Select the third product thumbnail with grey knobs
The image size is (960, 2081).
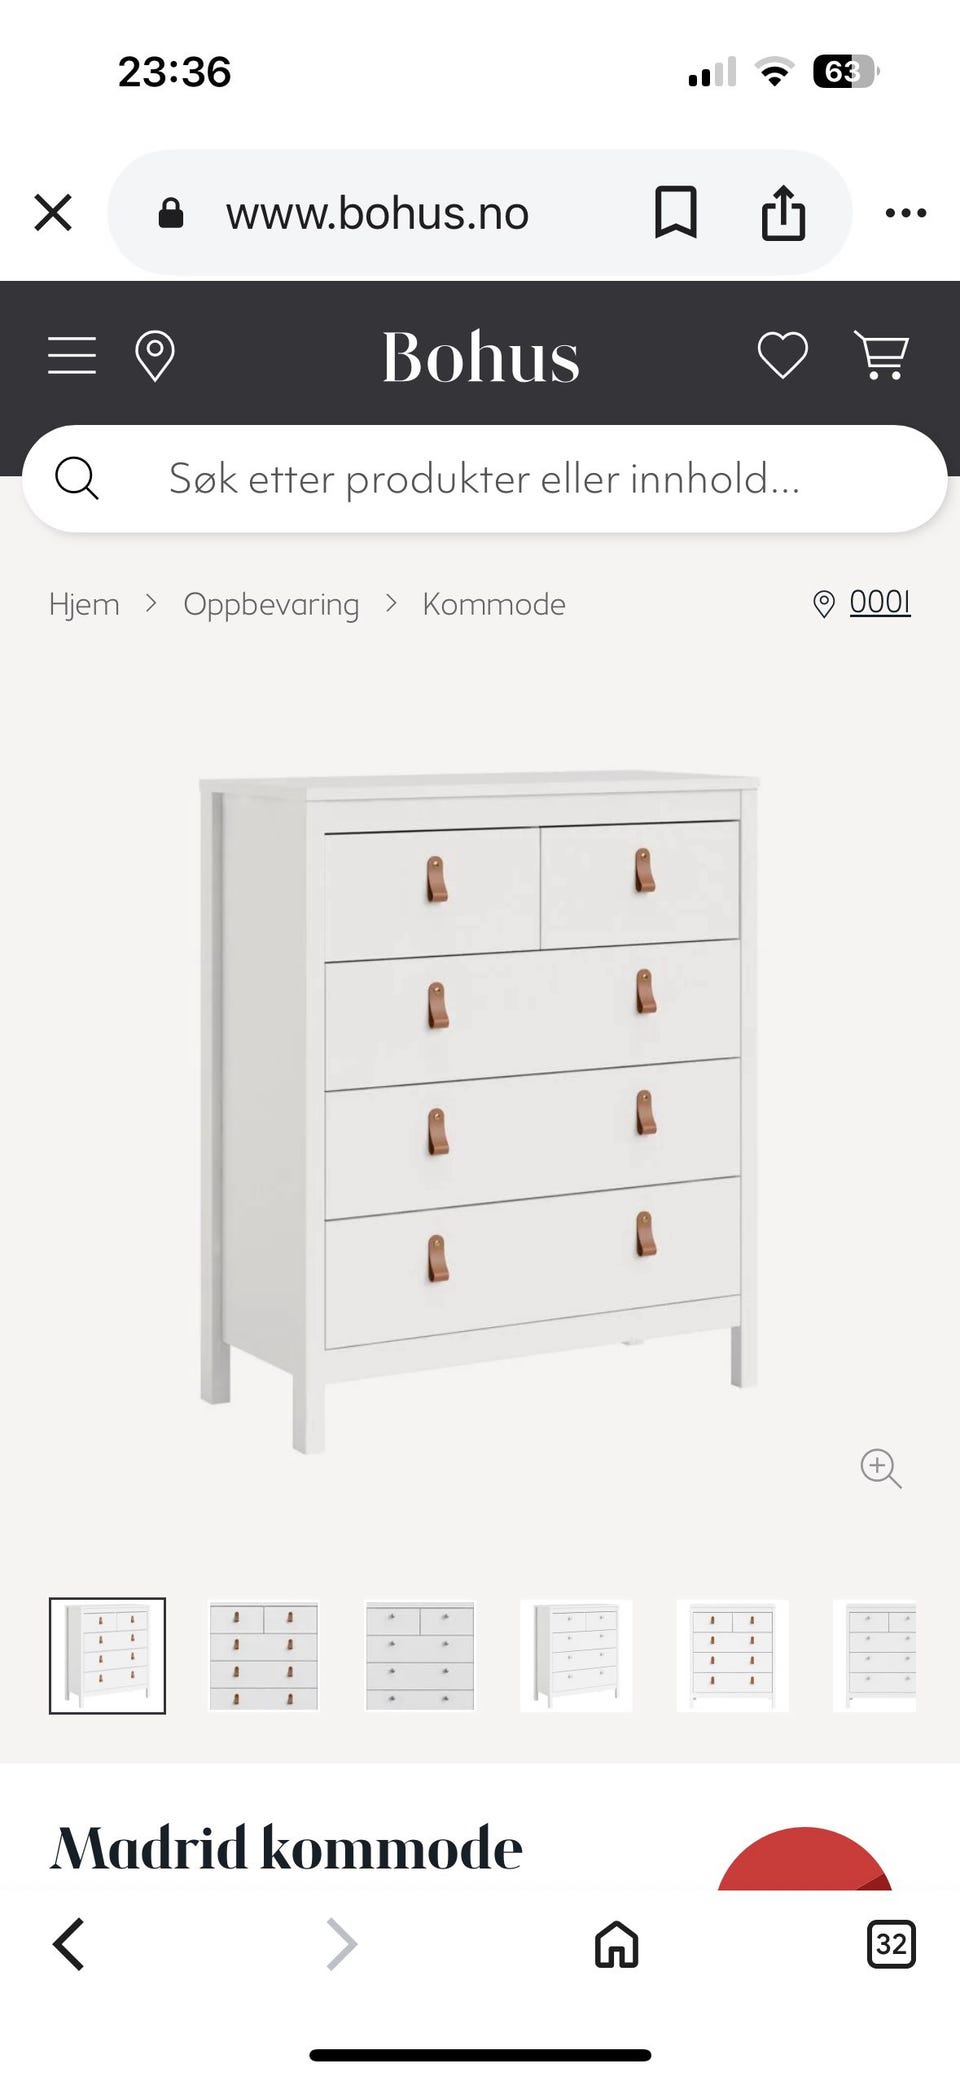click(420, 1656)
